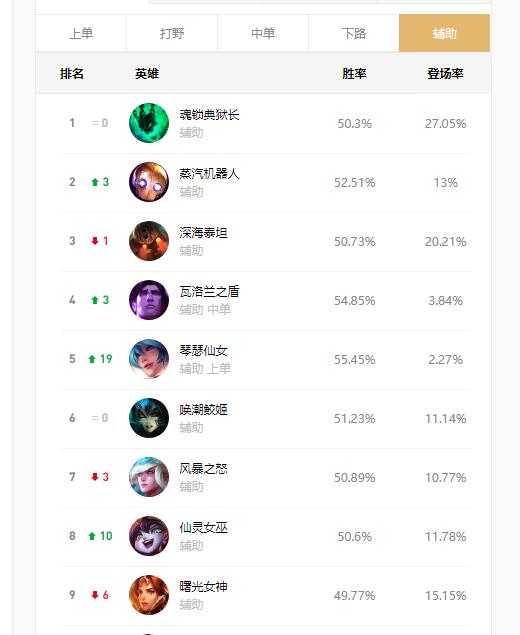Select the 仙灵女巫 champion portrait
520x635 pixels.
(149, 536)
